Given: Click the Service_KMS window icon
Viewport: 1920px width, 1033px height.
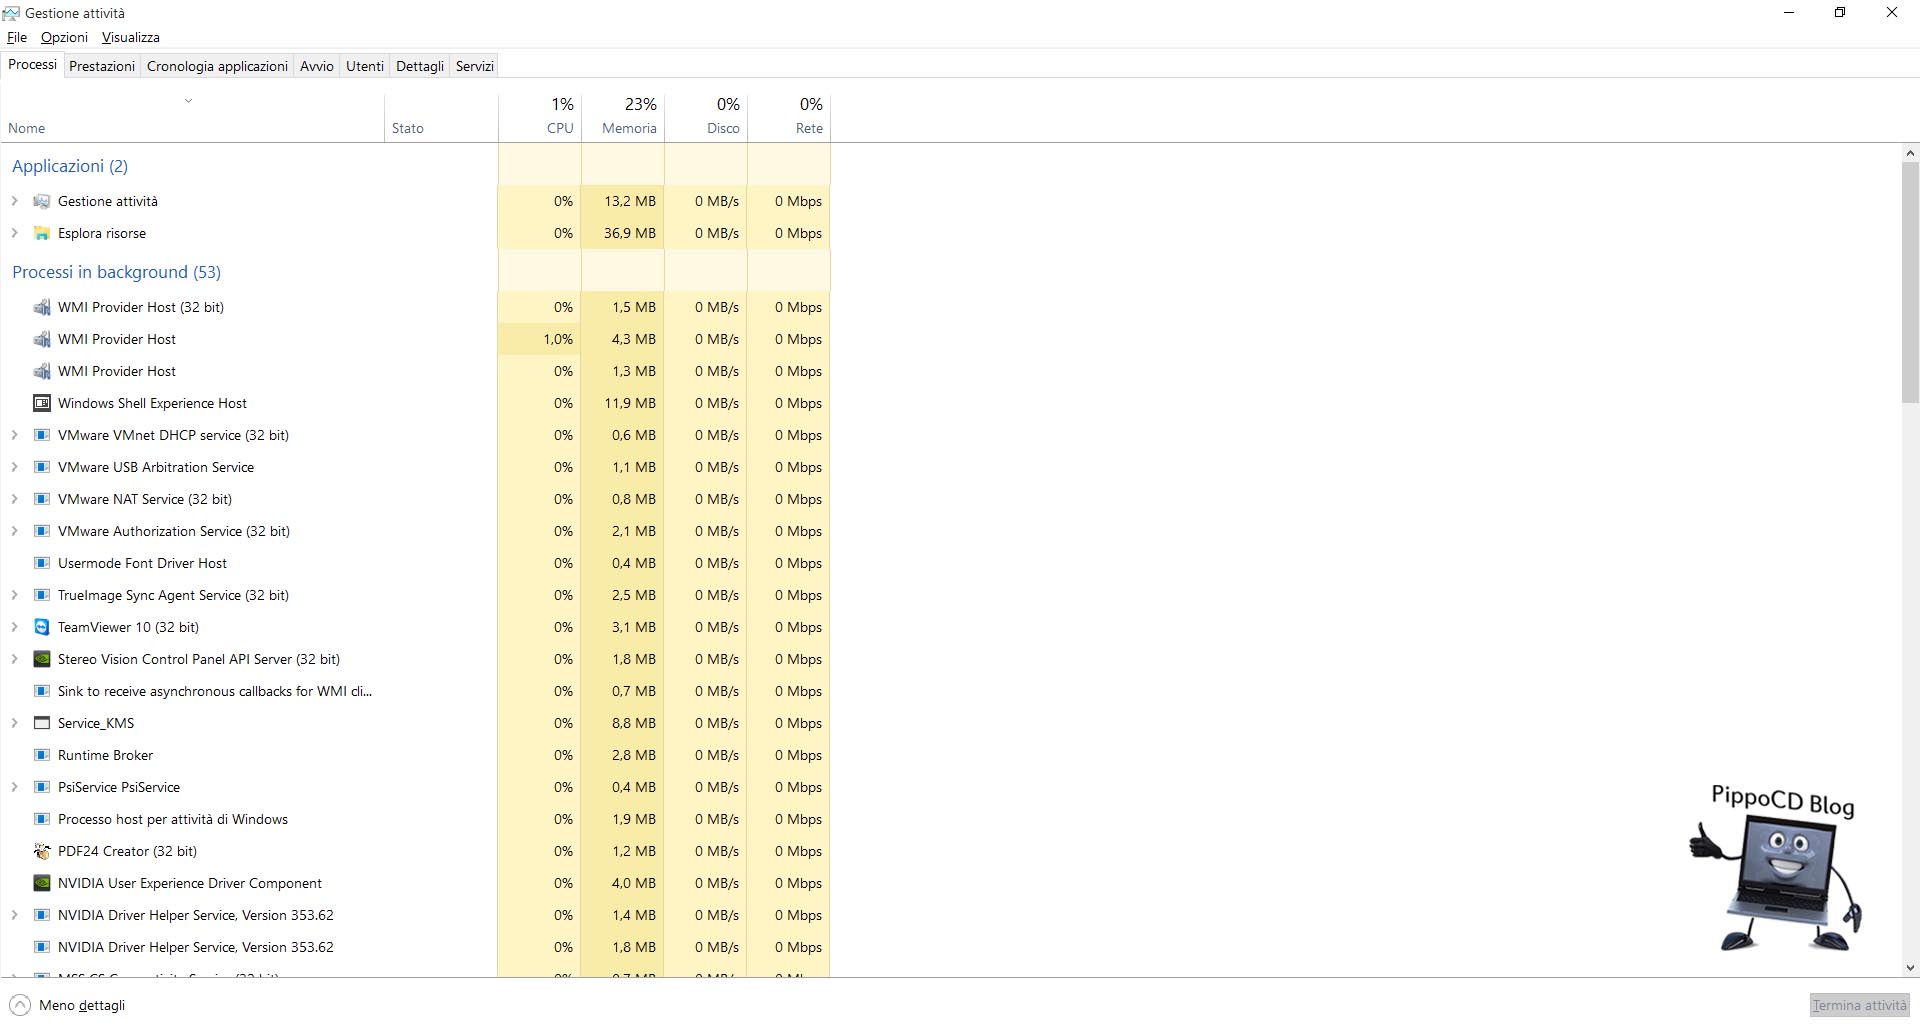Looking at the screenshot, I should click(42, 723).
